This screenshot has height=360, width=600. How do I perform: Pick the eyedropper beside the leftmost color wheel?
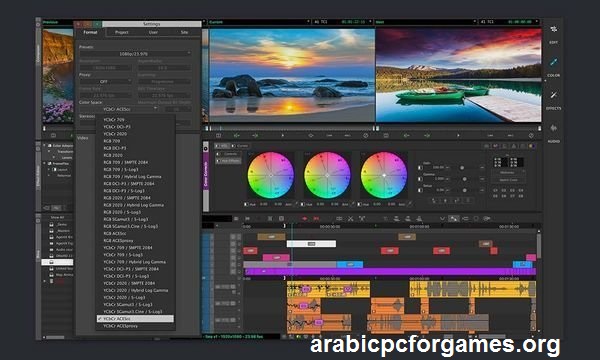point(297,204)
